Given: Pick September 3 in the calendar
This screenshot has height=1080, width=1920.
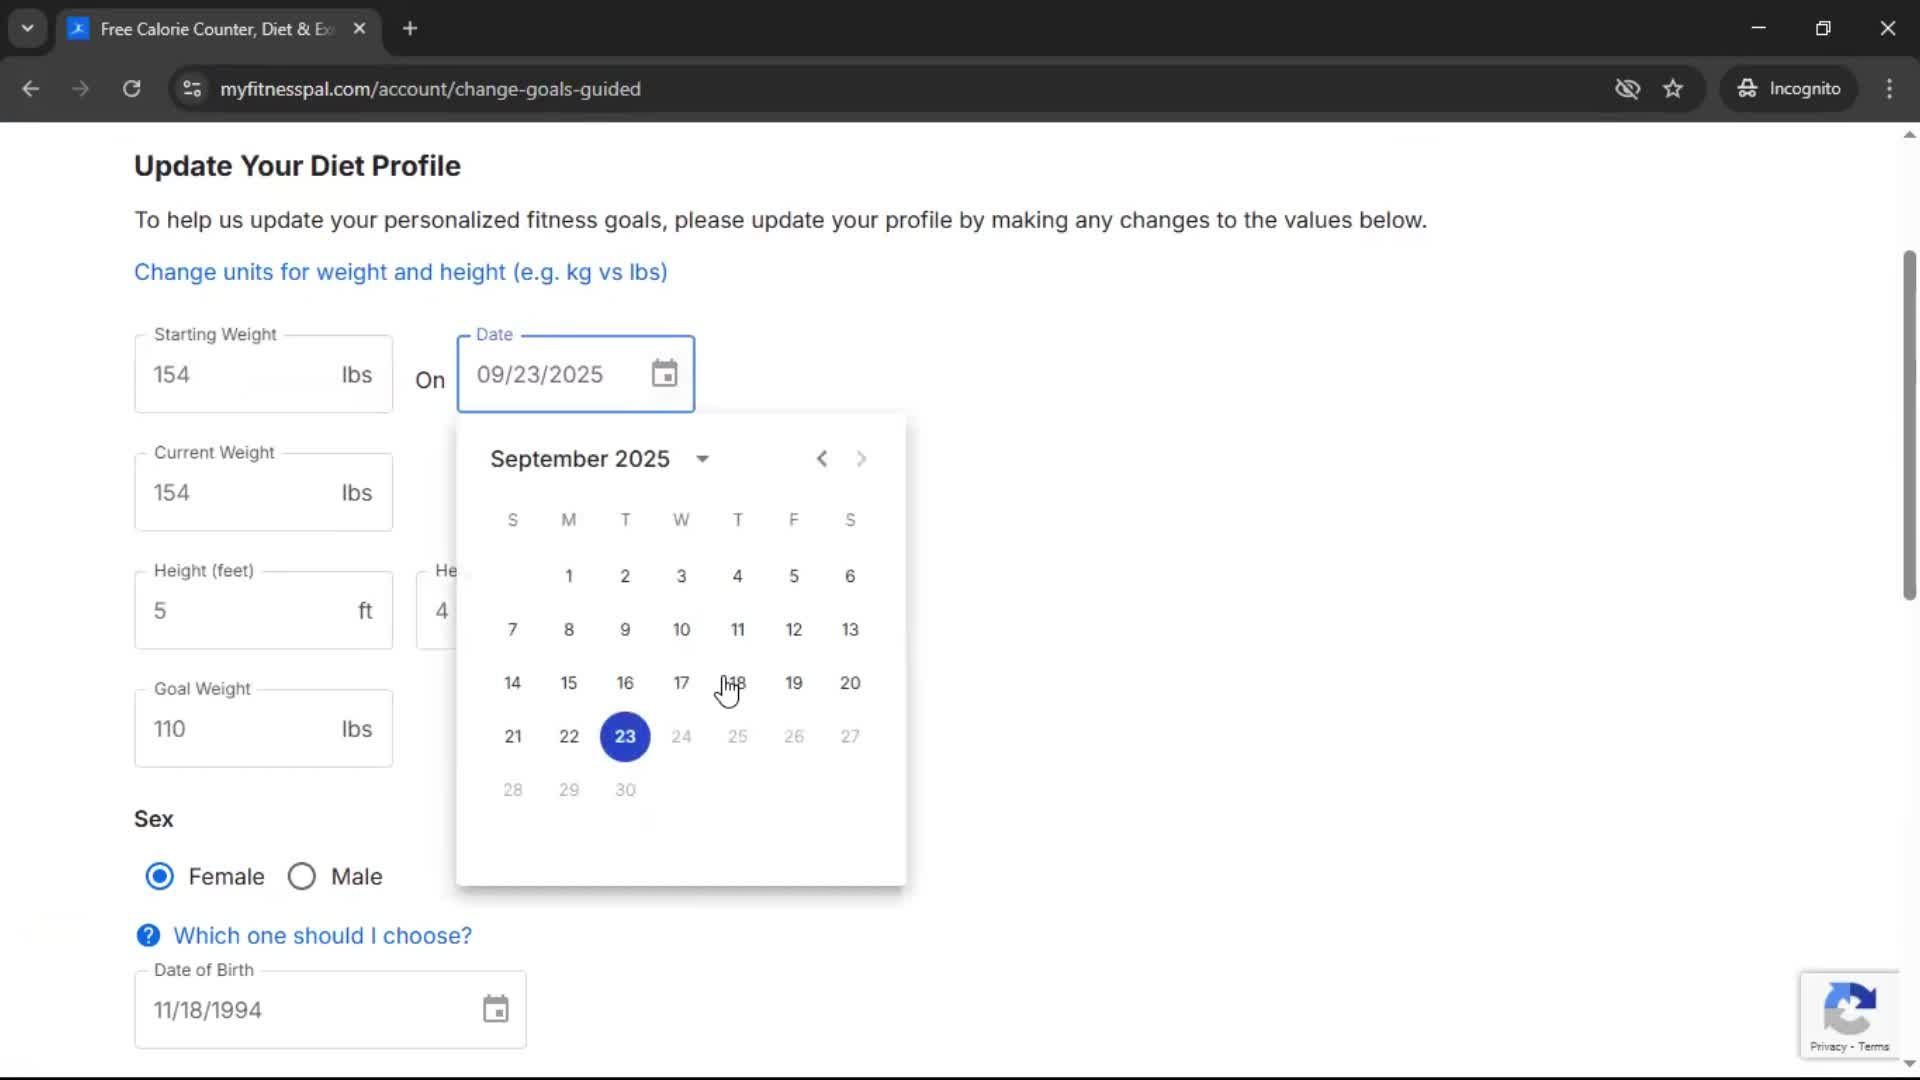Looking at the screenshot, I should pos(681,576).
